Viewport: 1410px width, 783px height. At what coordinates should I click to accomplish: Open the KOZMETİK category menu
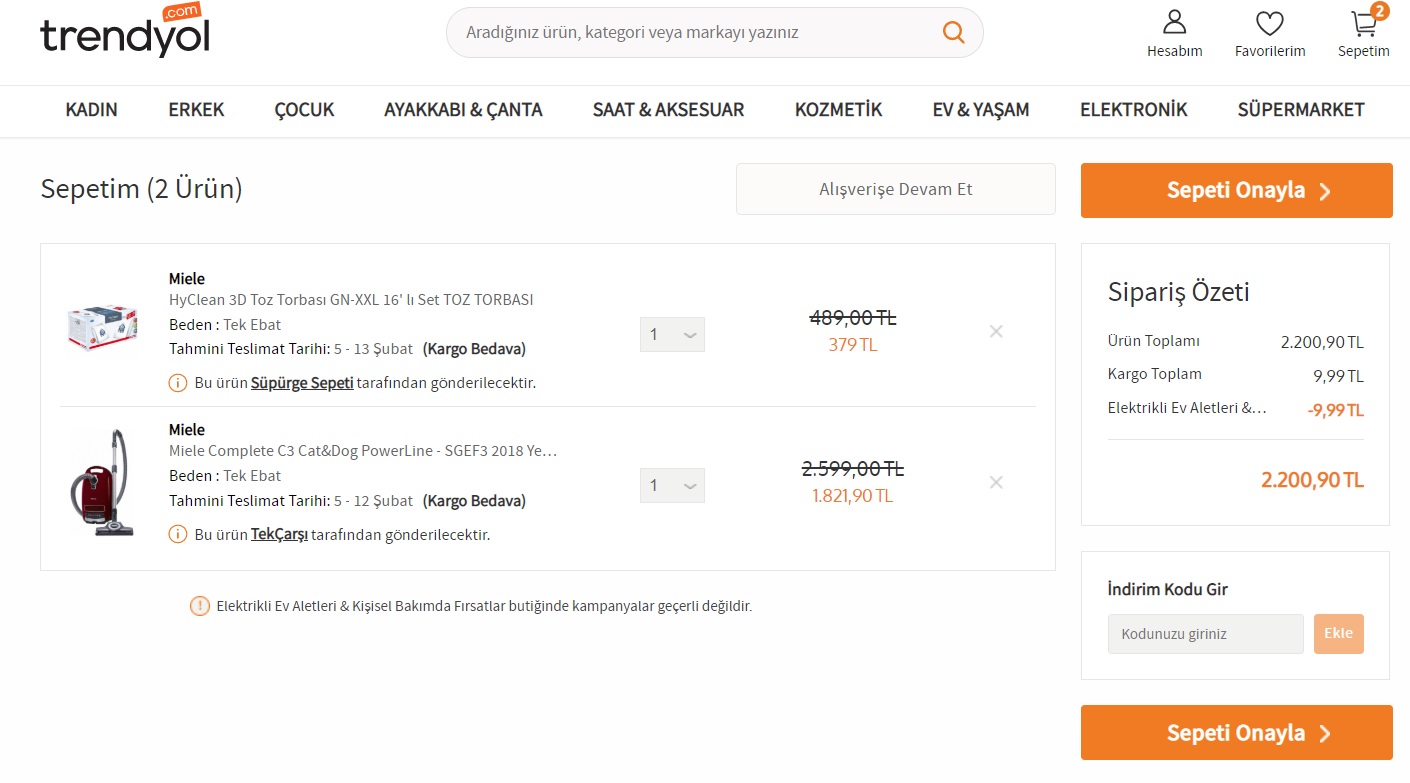coord(838,110)
